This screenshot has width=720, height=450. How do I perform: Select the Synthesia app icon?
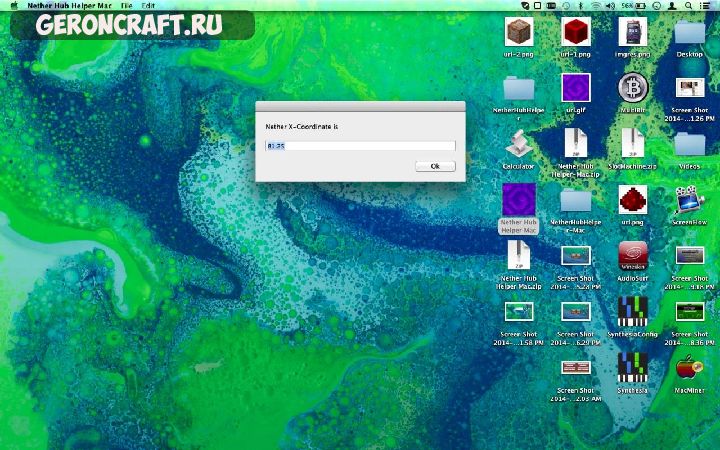coord(633,368)
